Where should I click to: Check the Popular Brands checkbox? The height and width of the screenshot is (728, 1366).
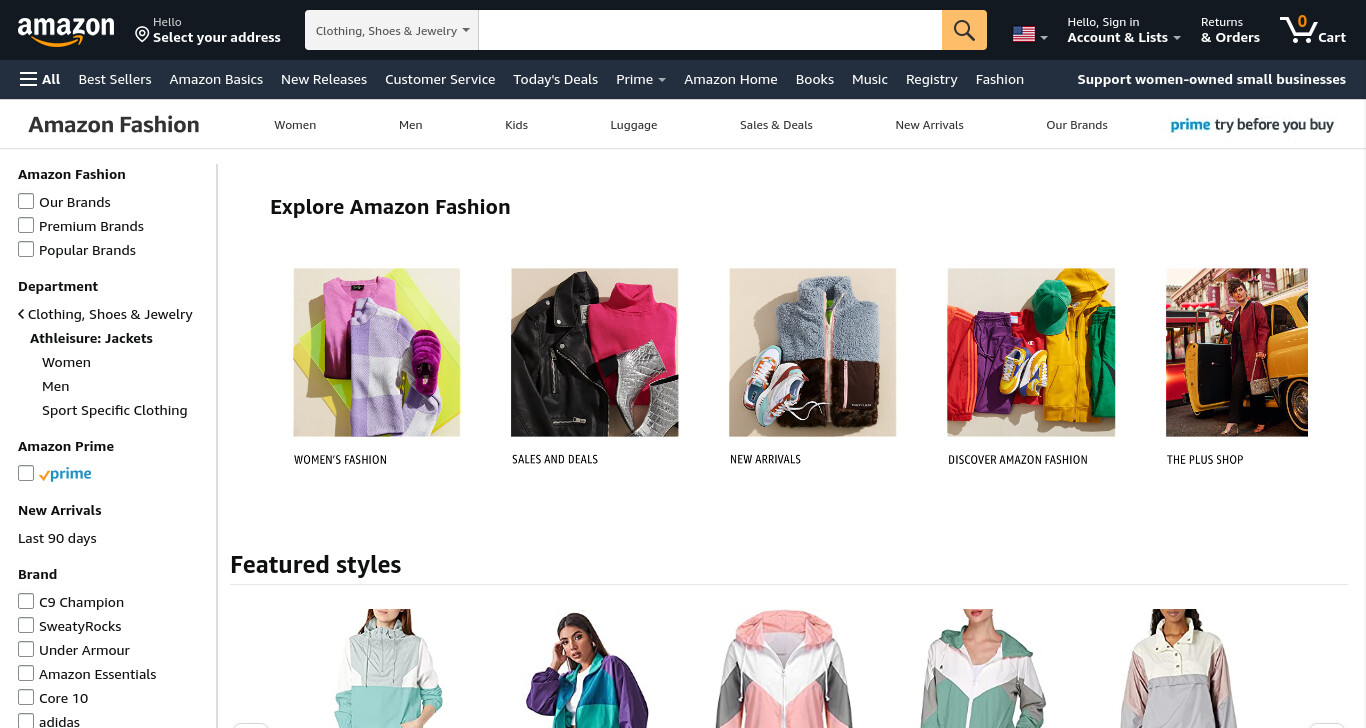[26, 249]
